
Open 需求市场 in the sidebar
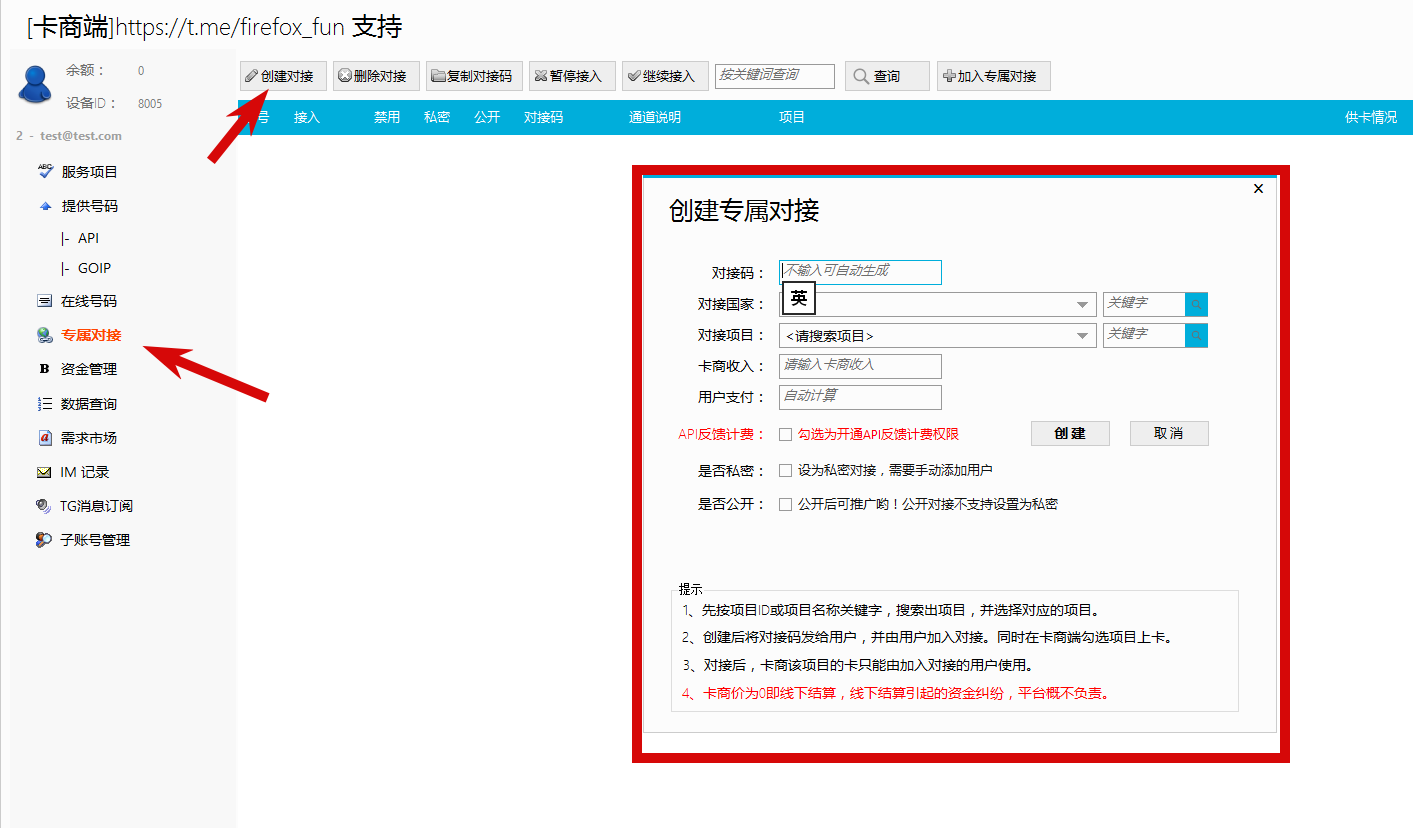click(89, 438)
